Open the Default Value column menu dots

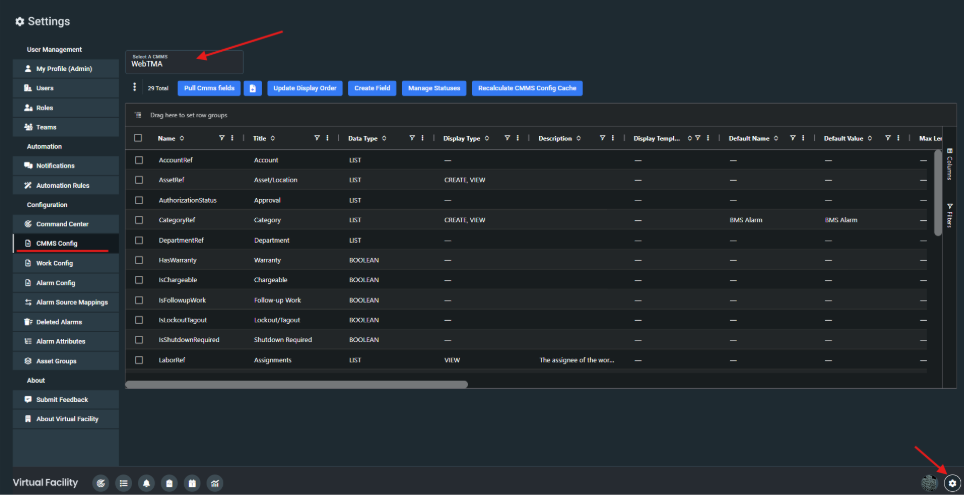point(898,138)
